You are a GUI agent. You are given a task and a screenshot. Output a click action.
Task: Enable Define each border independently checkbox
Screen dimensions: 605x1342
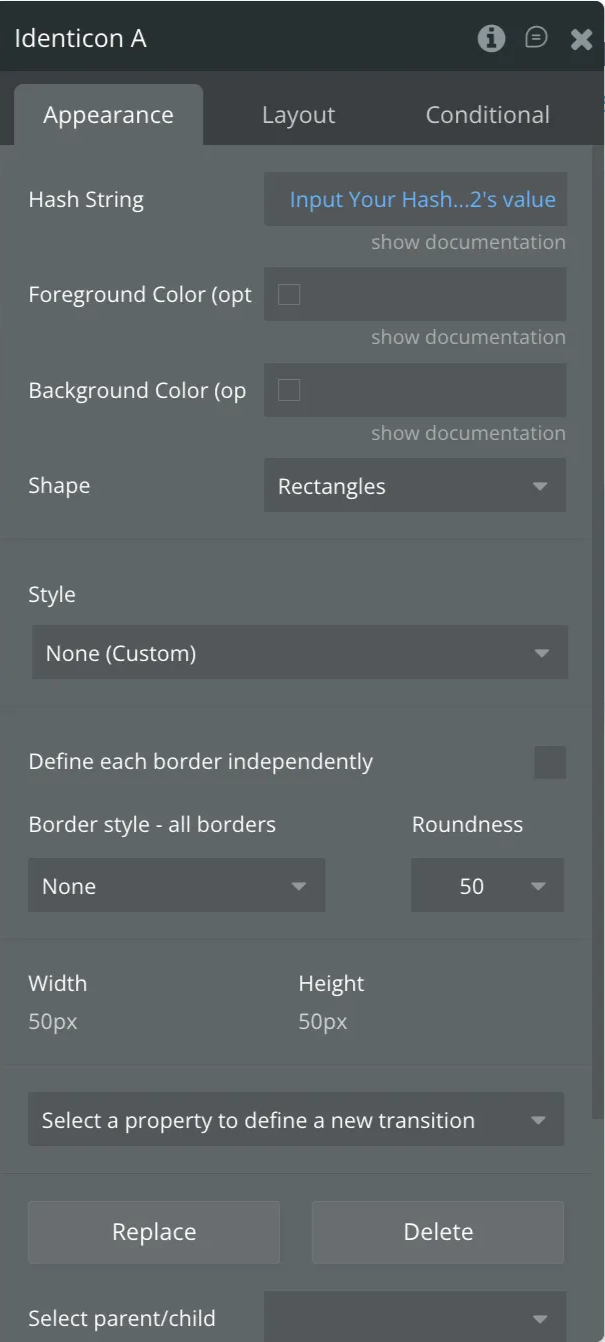tap(550, 762)
